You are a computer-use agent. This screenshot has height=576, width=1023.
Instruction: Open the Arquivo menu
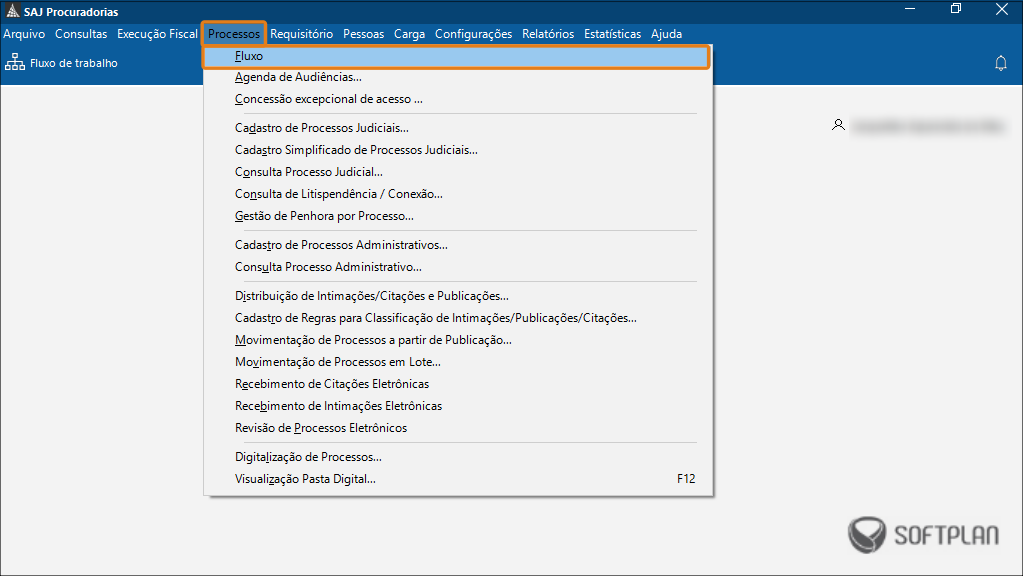coord(24,34)
